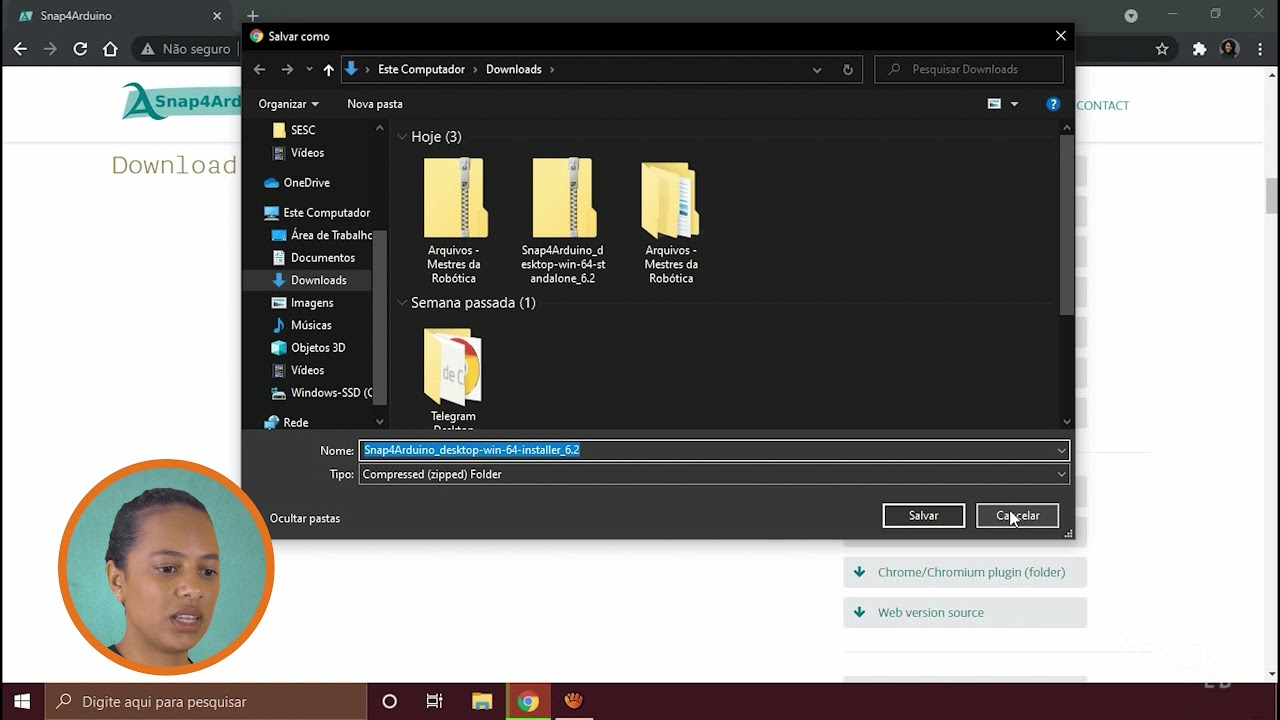
Task: Open Cortana from the taskbar
Action: tap(390, 701)
